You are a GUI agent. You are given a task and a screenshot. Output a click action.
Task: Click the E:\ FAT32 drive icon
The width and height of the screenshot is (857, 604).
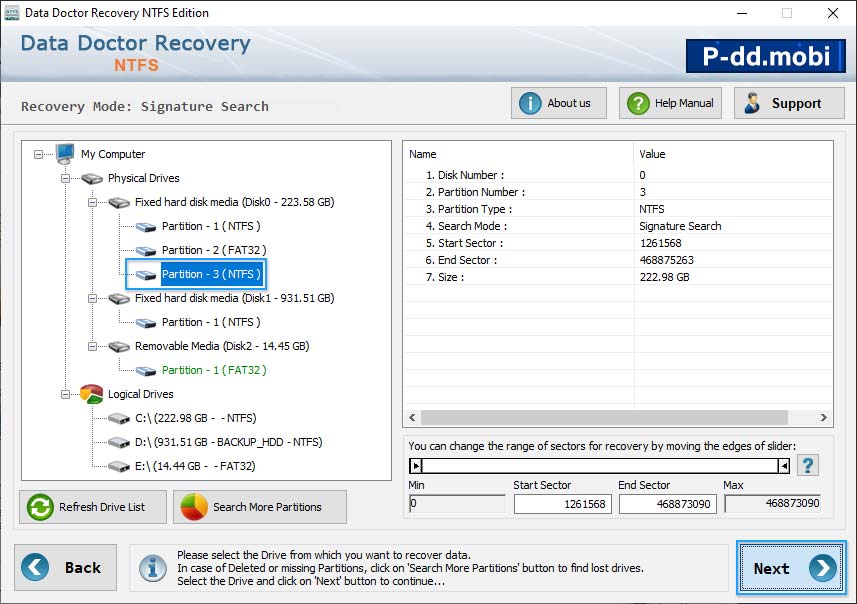point(119,467)
